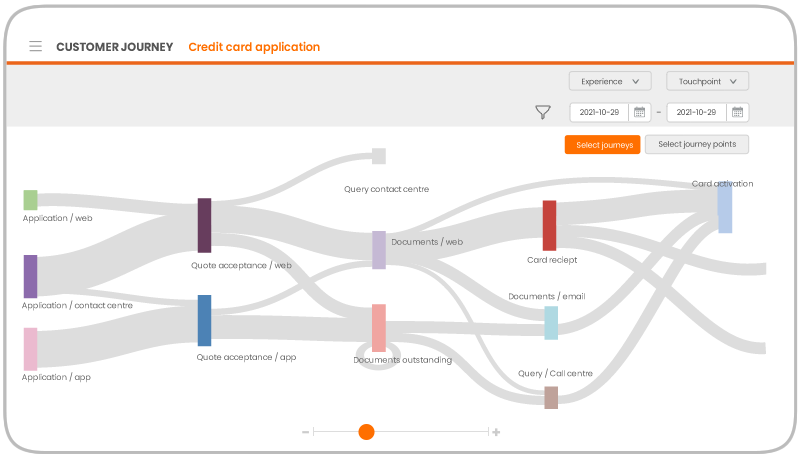Click the end date input field
Image resolution: width=800 pixels, height=457 pixels.
pos(696,112)
